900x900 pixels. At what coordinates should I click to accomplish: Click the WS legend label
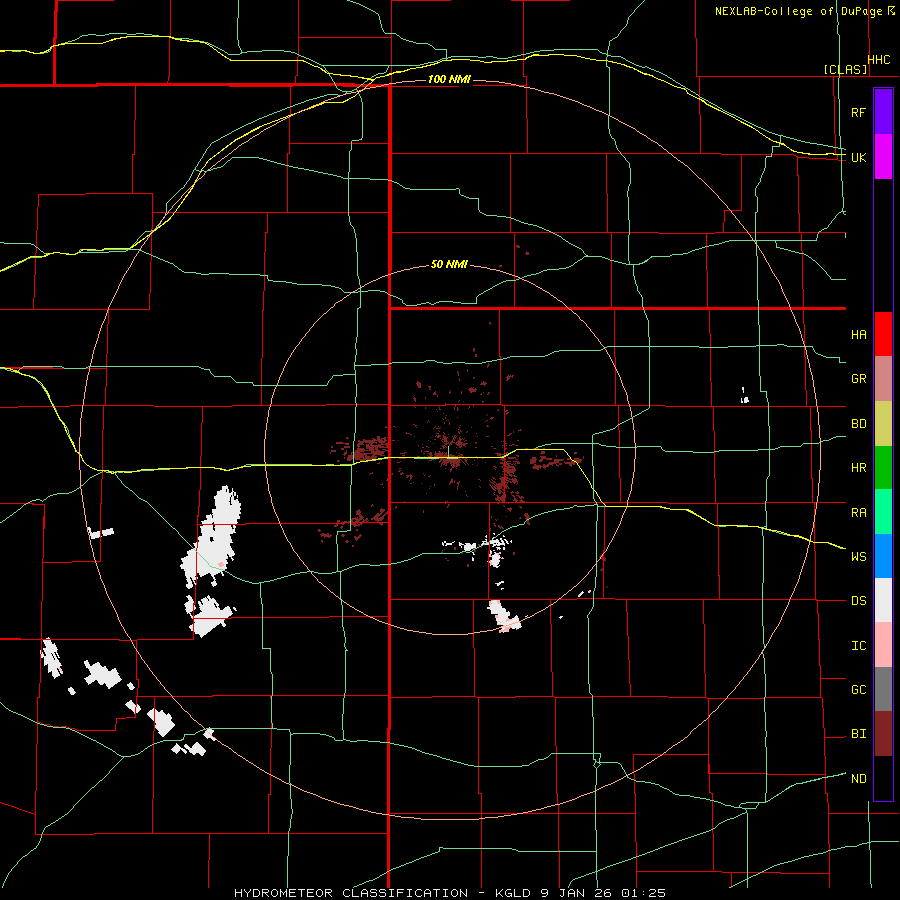click(858, 557)
